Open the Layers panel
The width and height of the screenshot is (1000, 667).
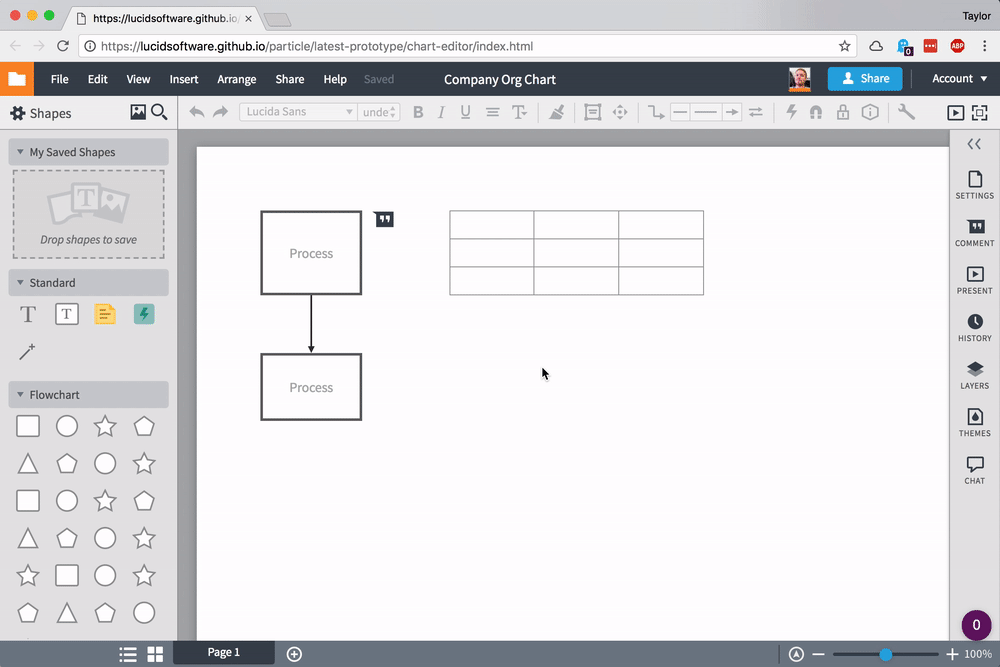974,375
